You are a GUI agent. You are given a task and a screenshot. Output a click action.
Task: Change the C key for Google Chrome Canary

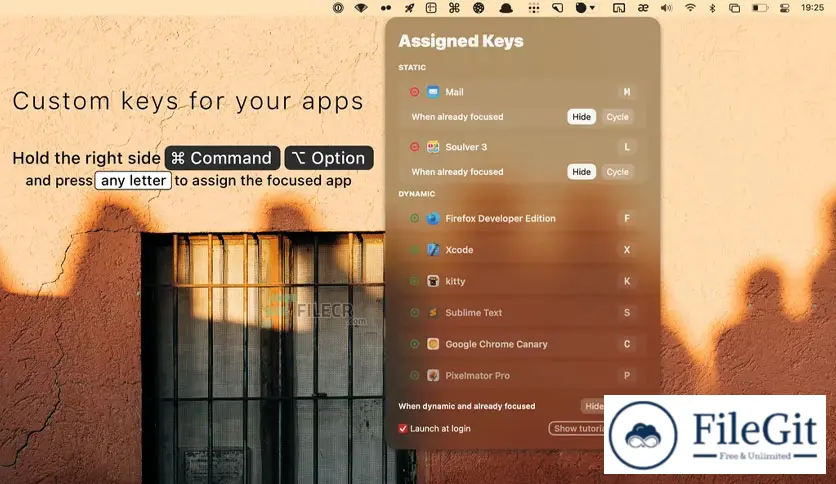click(x=627, y=344)
